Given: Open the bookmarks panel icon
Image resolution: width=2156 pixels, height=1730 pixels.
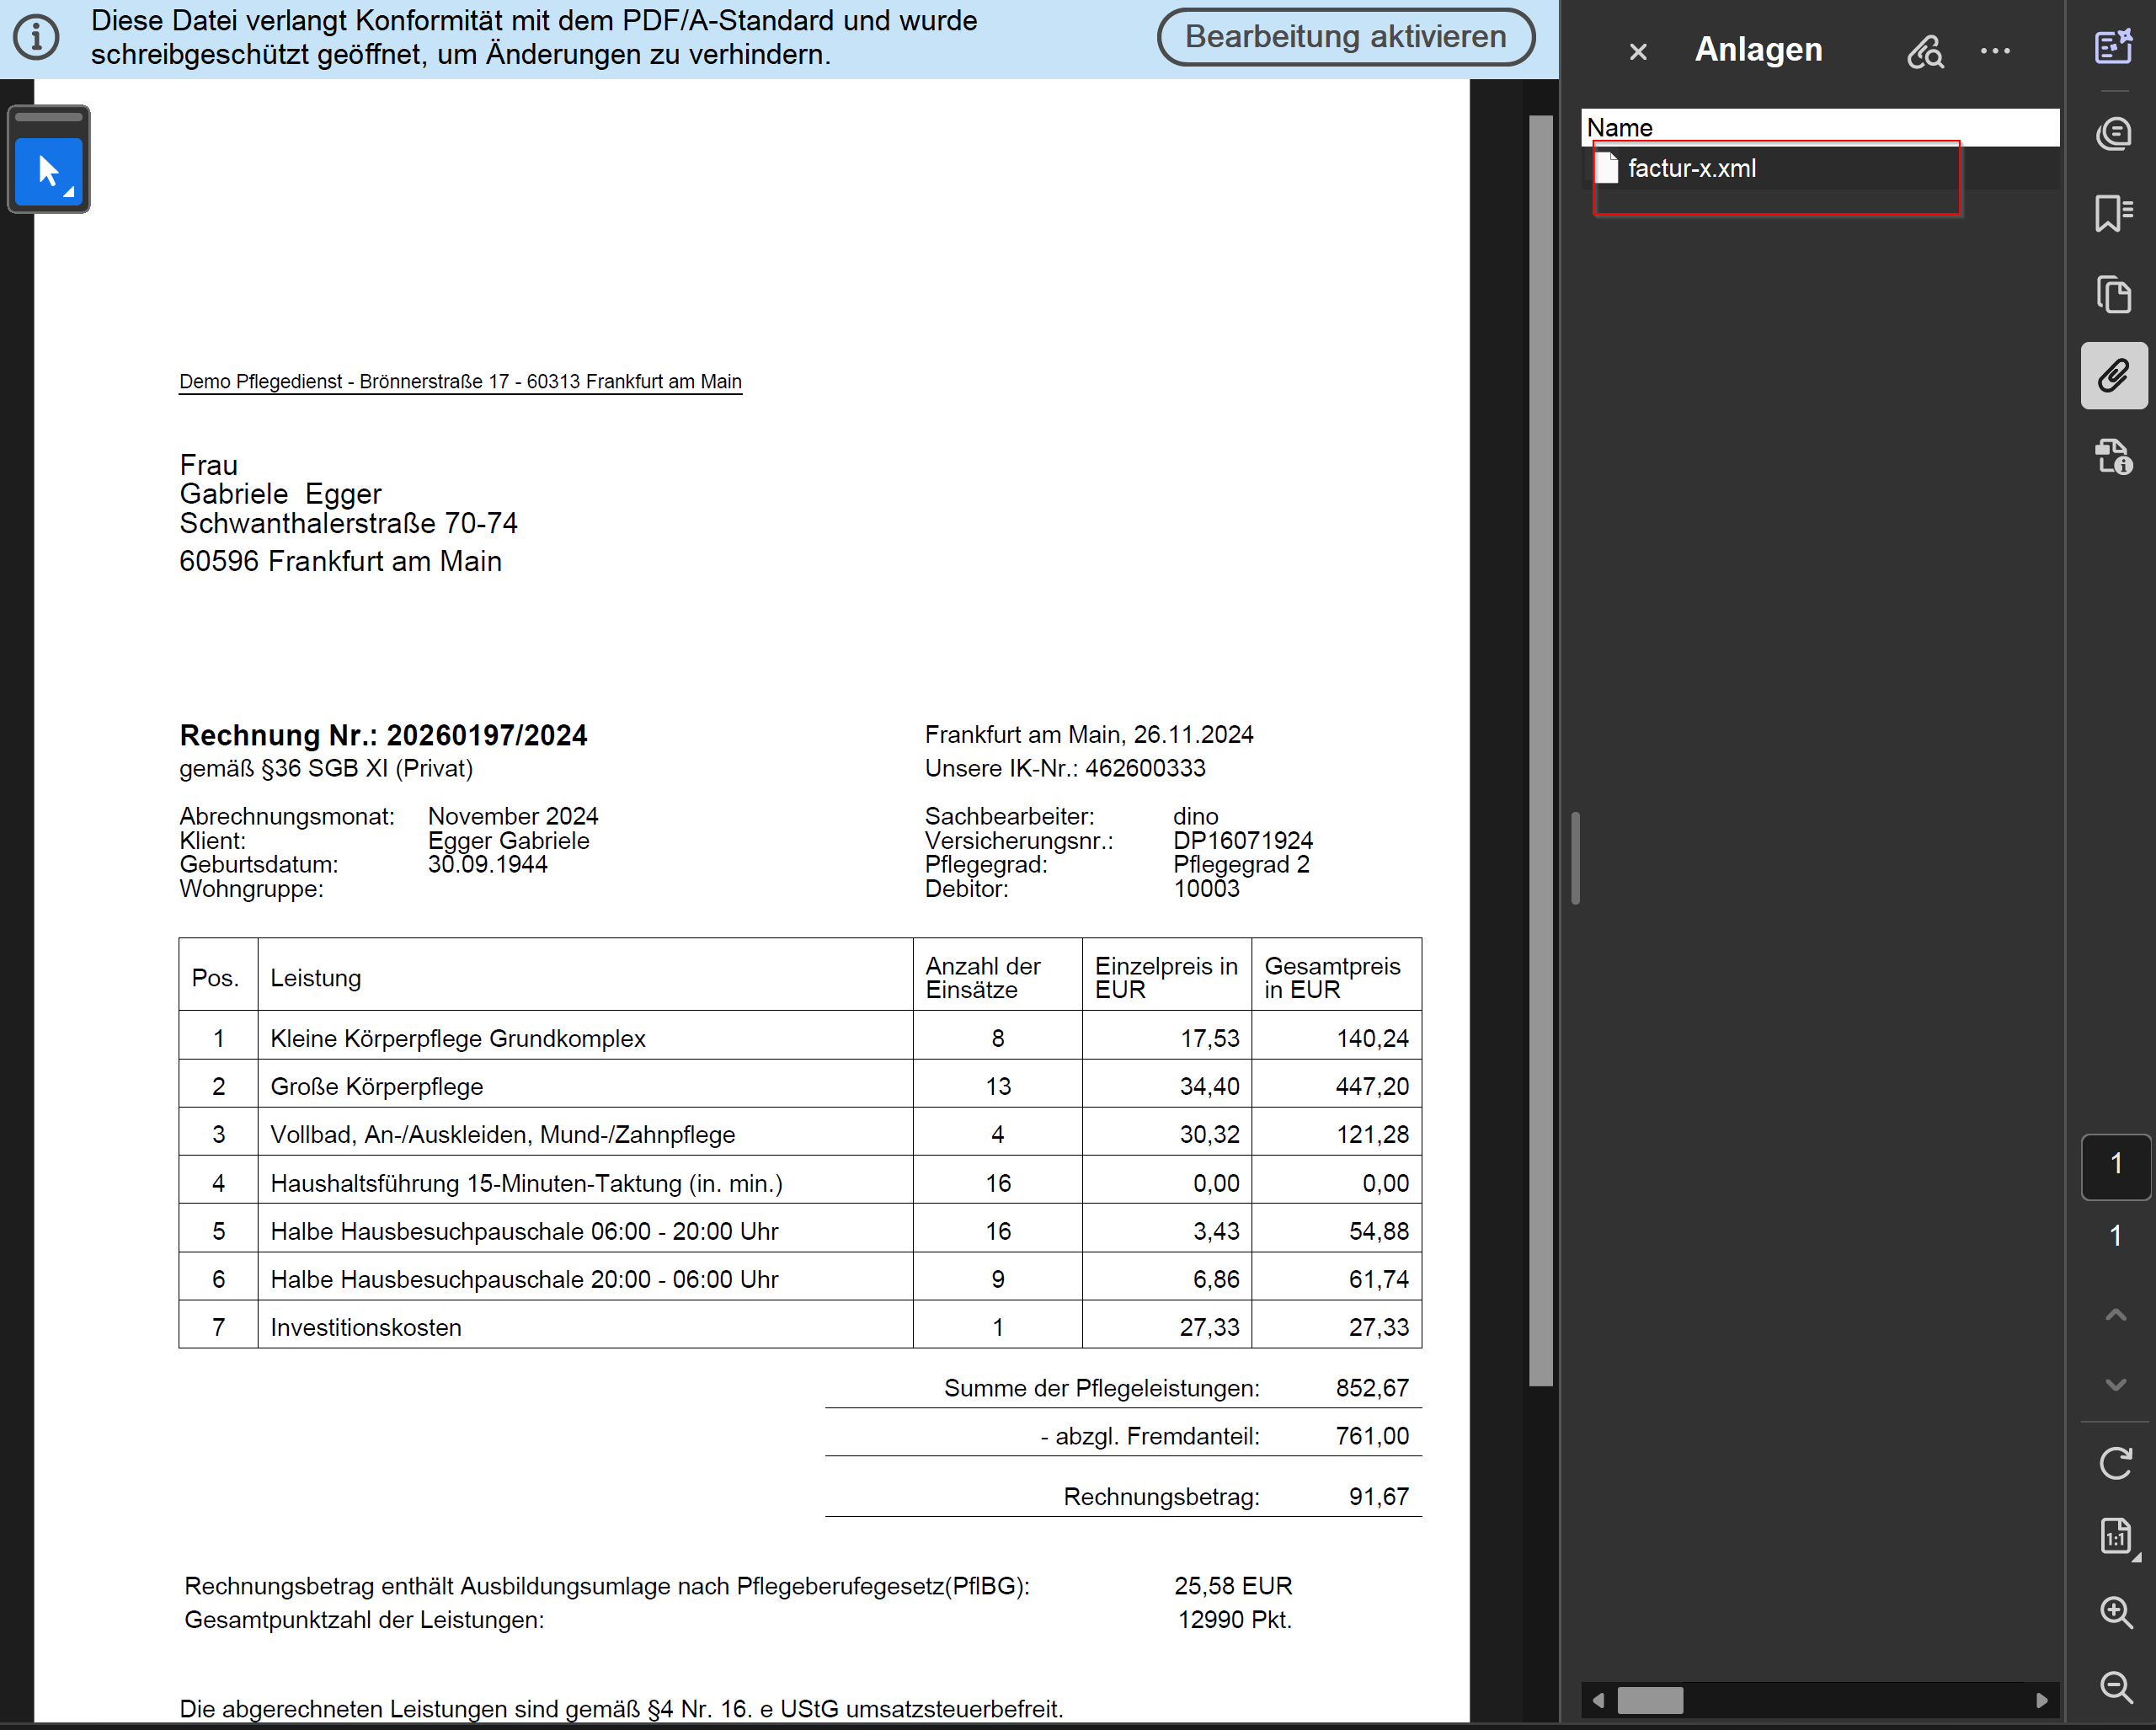Looking at the screenshot, I should pyautogui.click(x=2113, y=213).
